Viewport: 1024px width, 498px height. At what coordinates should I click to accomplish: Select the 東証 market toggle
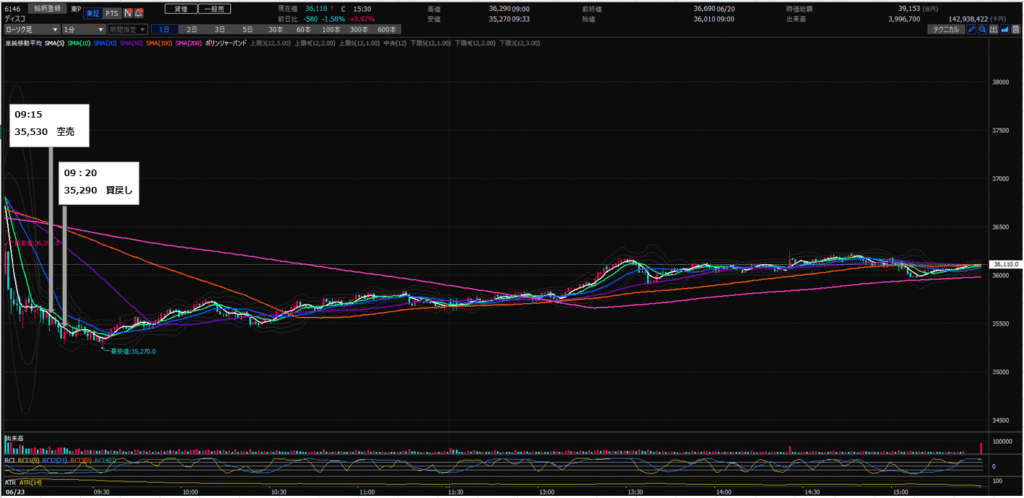pos(93,14)
